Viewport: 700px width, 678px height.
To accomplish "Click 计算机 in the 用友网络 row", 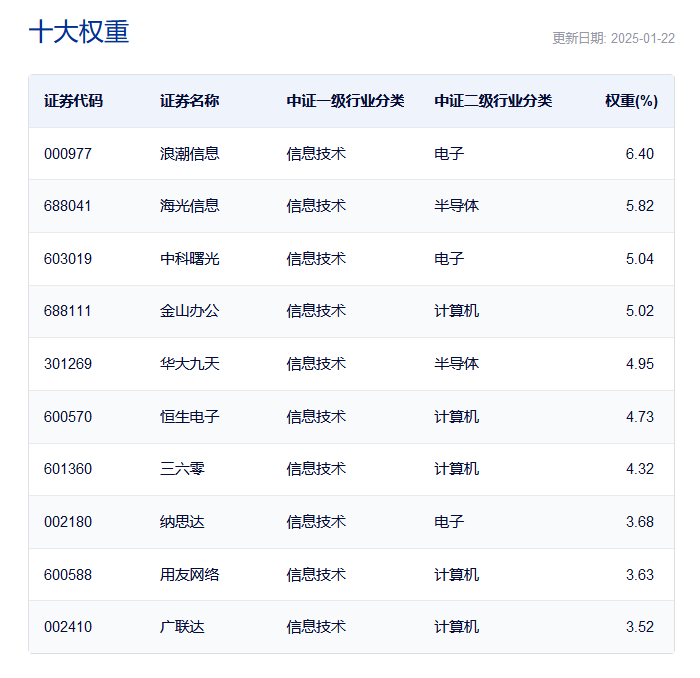I will point(456,575).
